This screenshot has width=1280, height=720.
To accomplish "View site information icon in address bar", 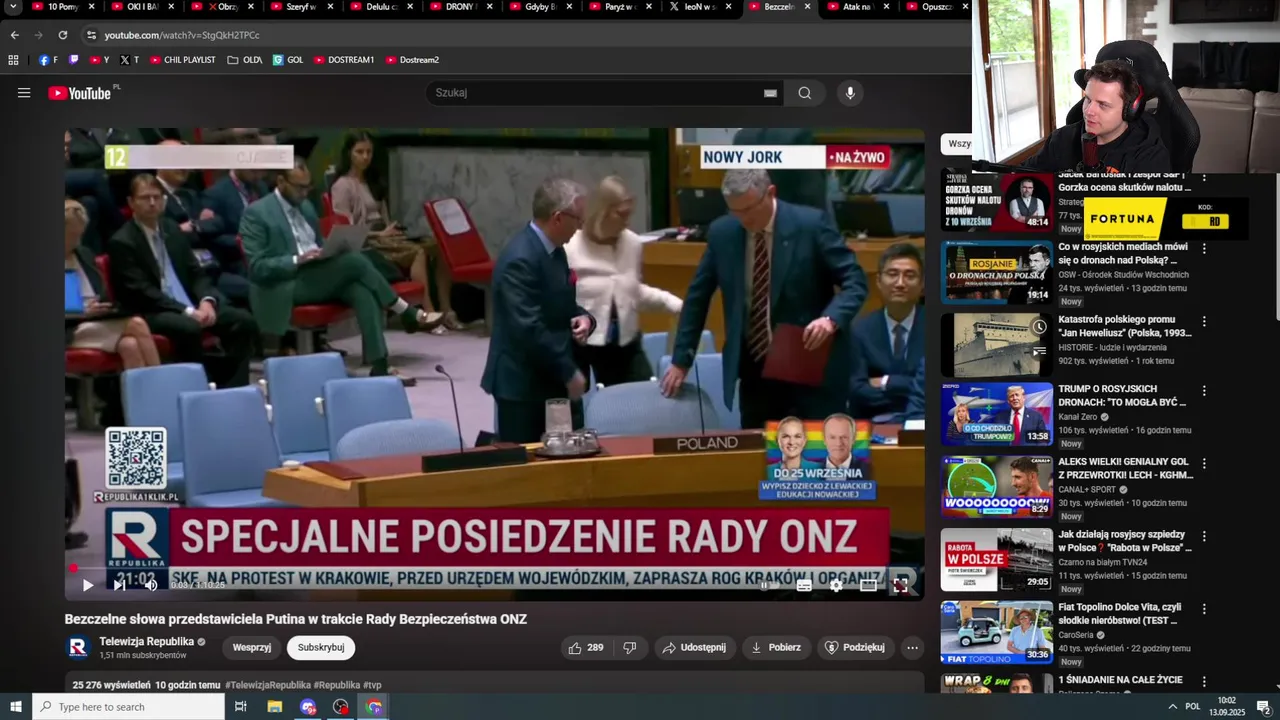I will [91, 35].
